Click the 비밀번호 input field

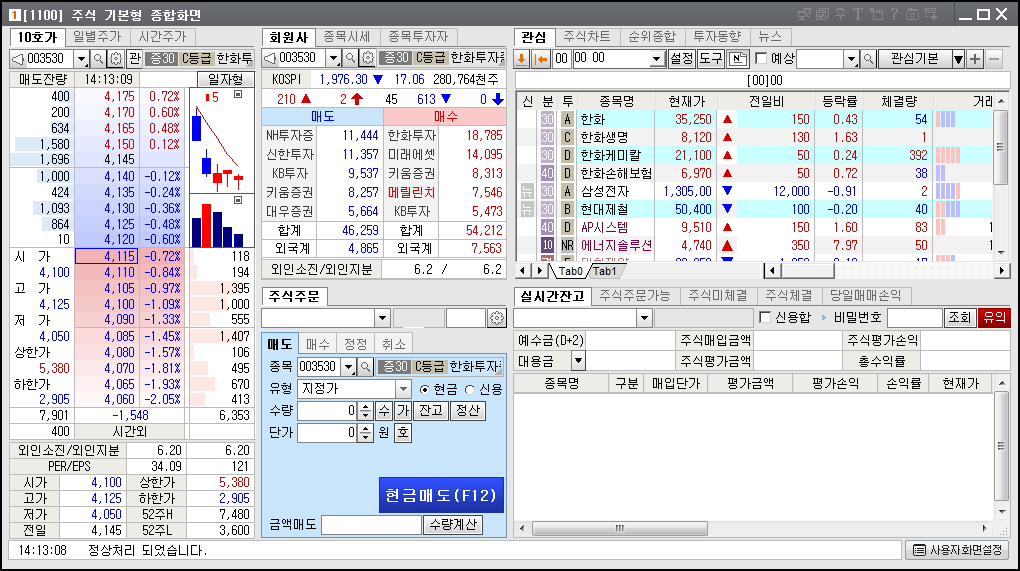click(915, 317)
